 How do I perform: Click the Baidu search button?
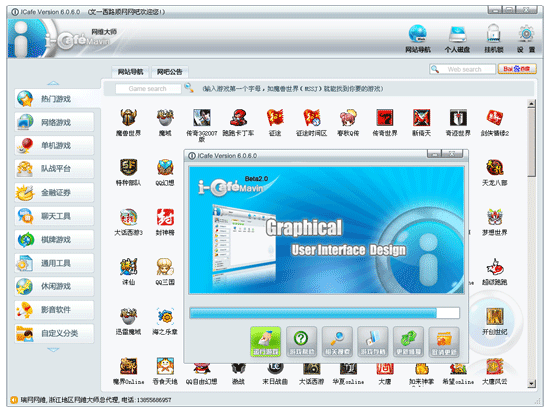(x=517, y=69)
